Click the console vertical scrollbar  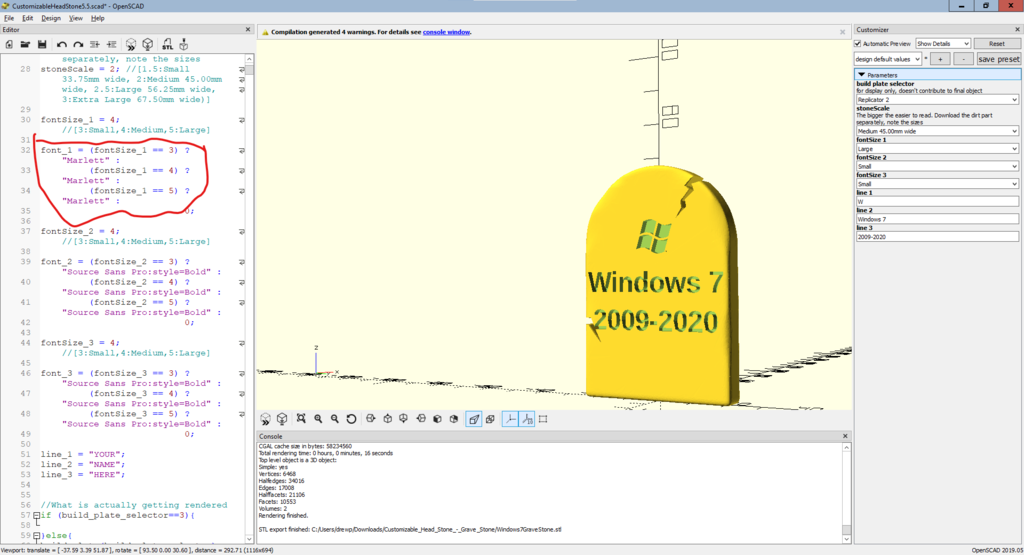[x=846, y=493]
